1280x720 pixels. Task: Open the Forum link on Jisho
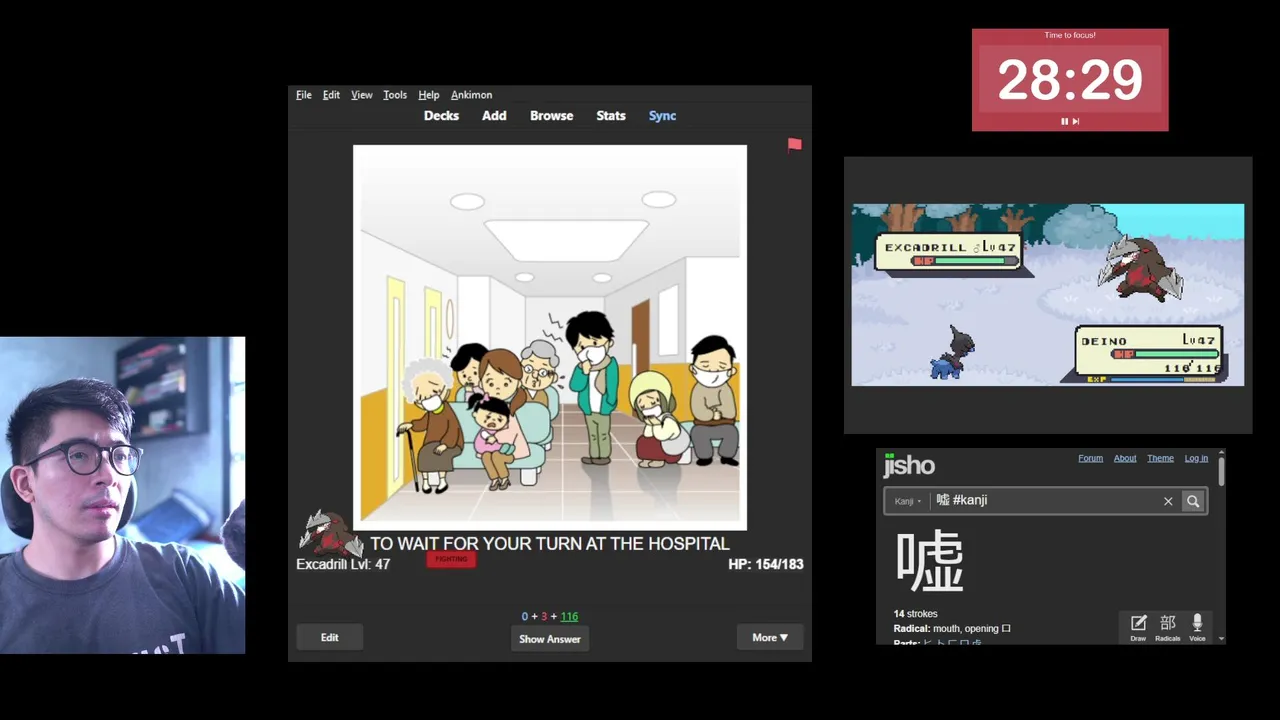click(x=1090, y=459)
